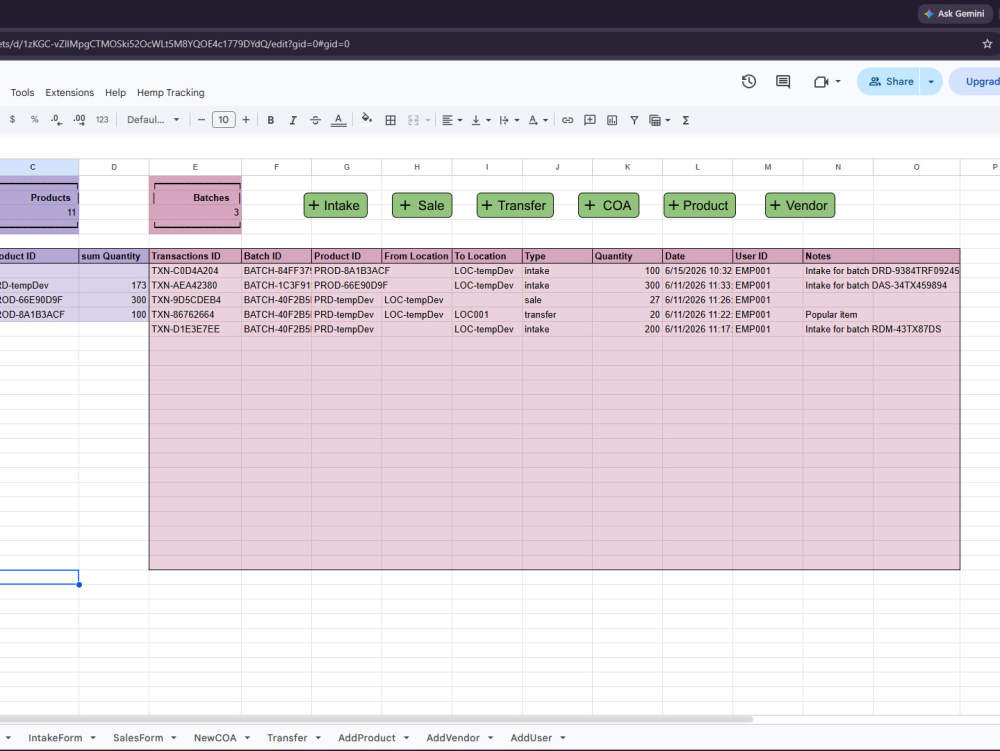This screenshot has height=751, width=1000.
Task: Switch to the Transfer sheet tab
Action: 287,738
